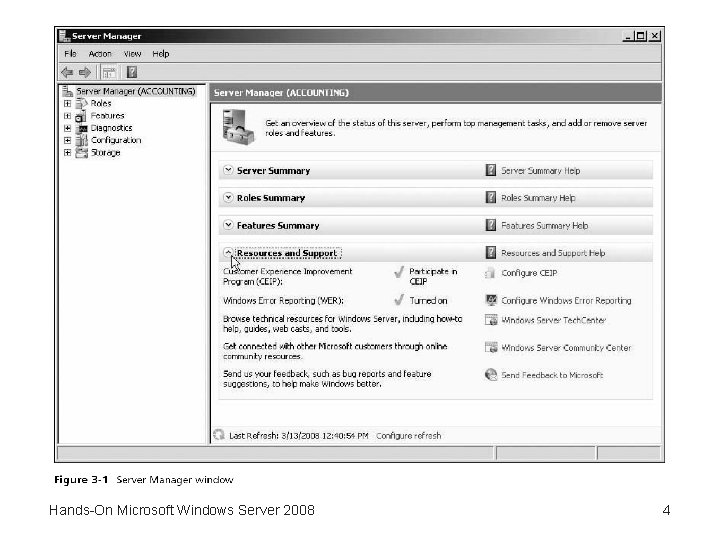Select the Roles tree item label

(x=101, y=103)
